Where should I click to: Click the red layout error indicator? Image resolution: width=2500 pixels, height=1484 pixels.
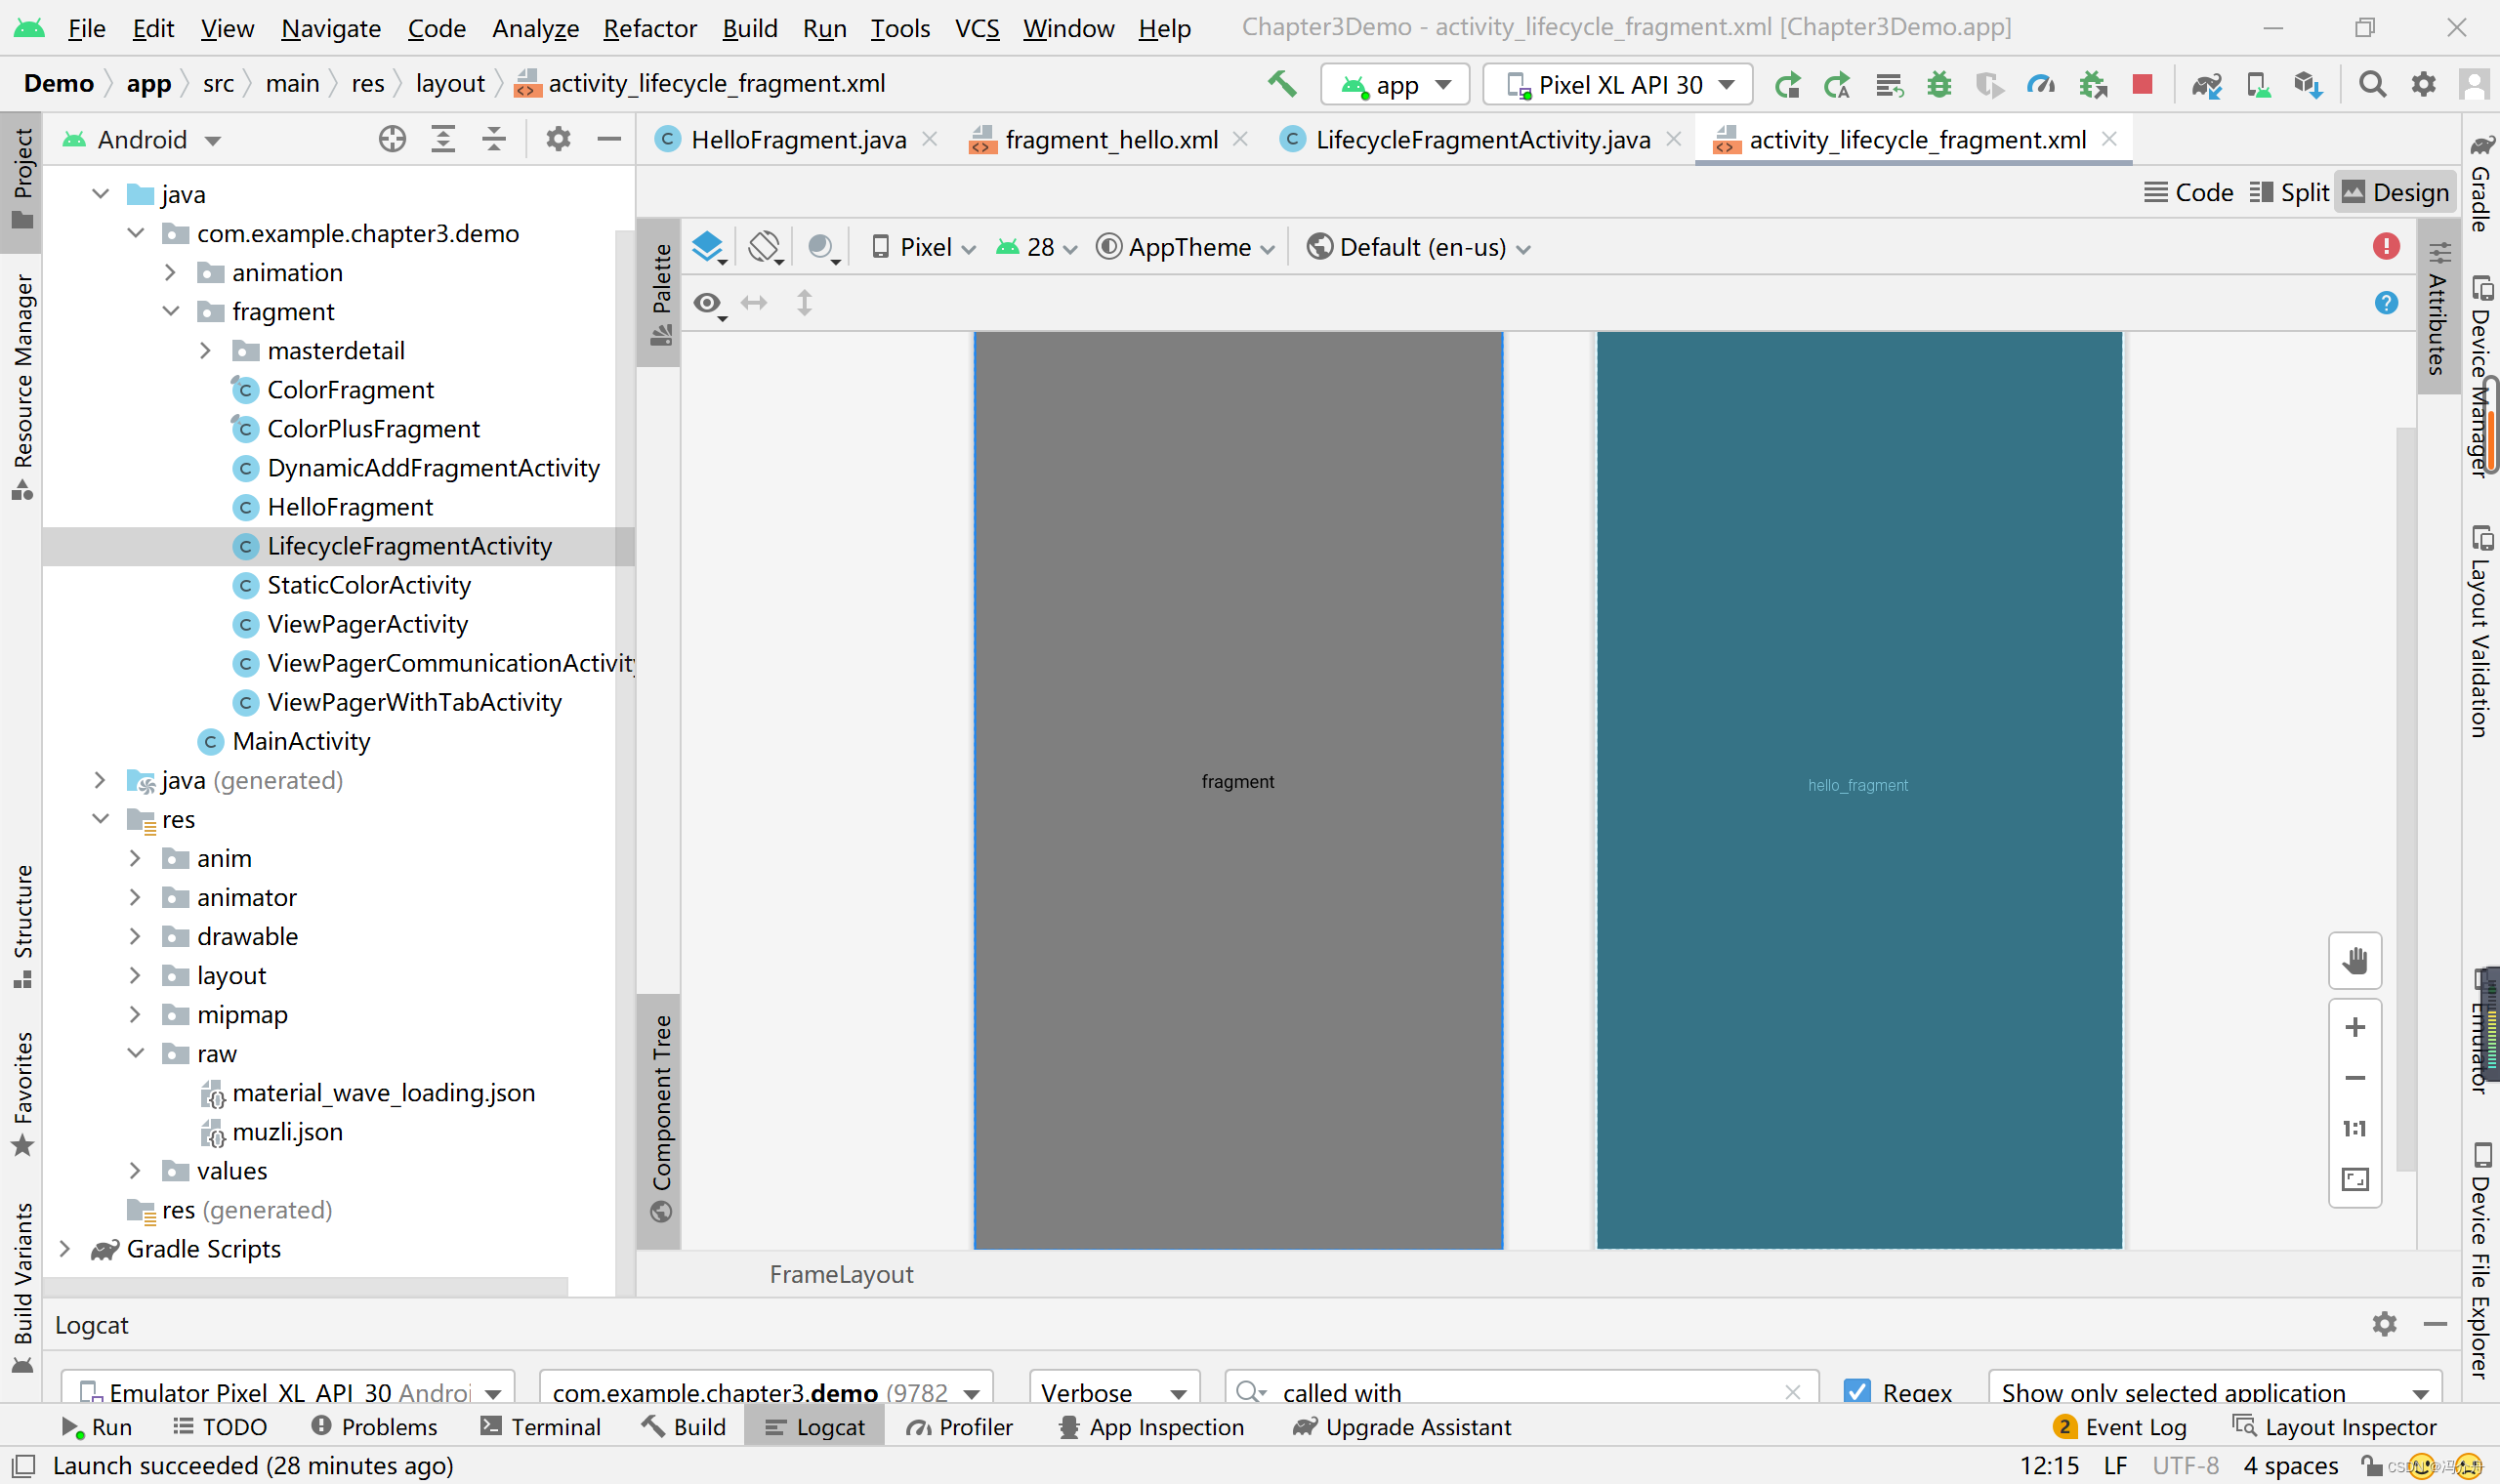(x=2386, y=246)
